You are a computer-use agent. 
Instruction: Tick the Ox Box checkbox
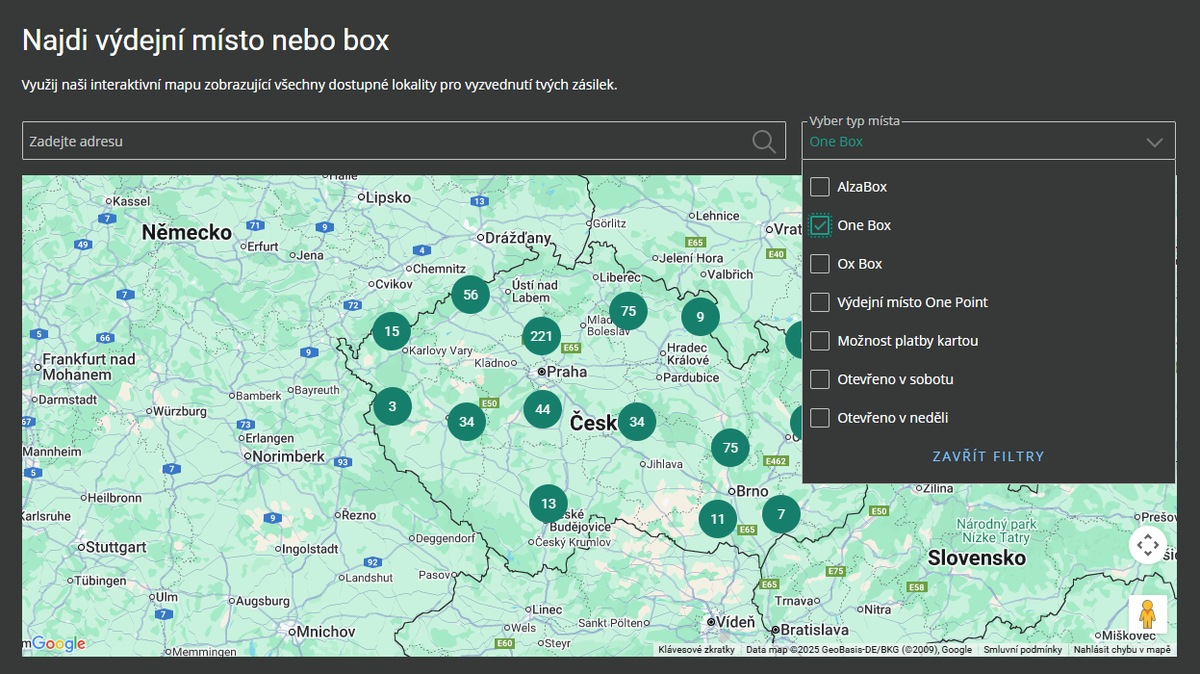point(820,264)
